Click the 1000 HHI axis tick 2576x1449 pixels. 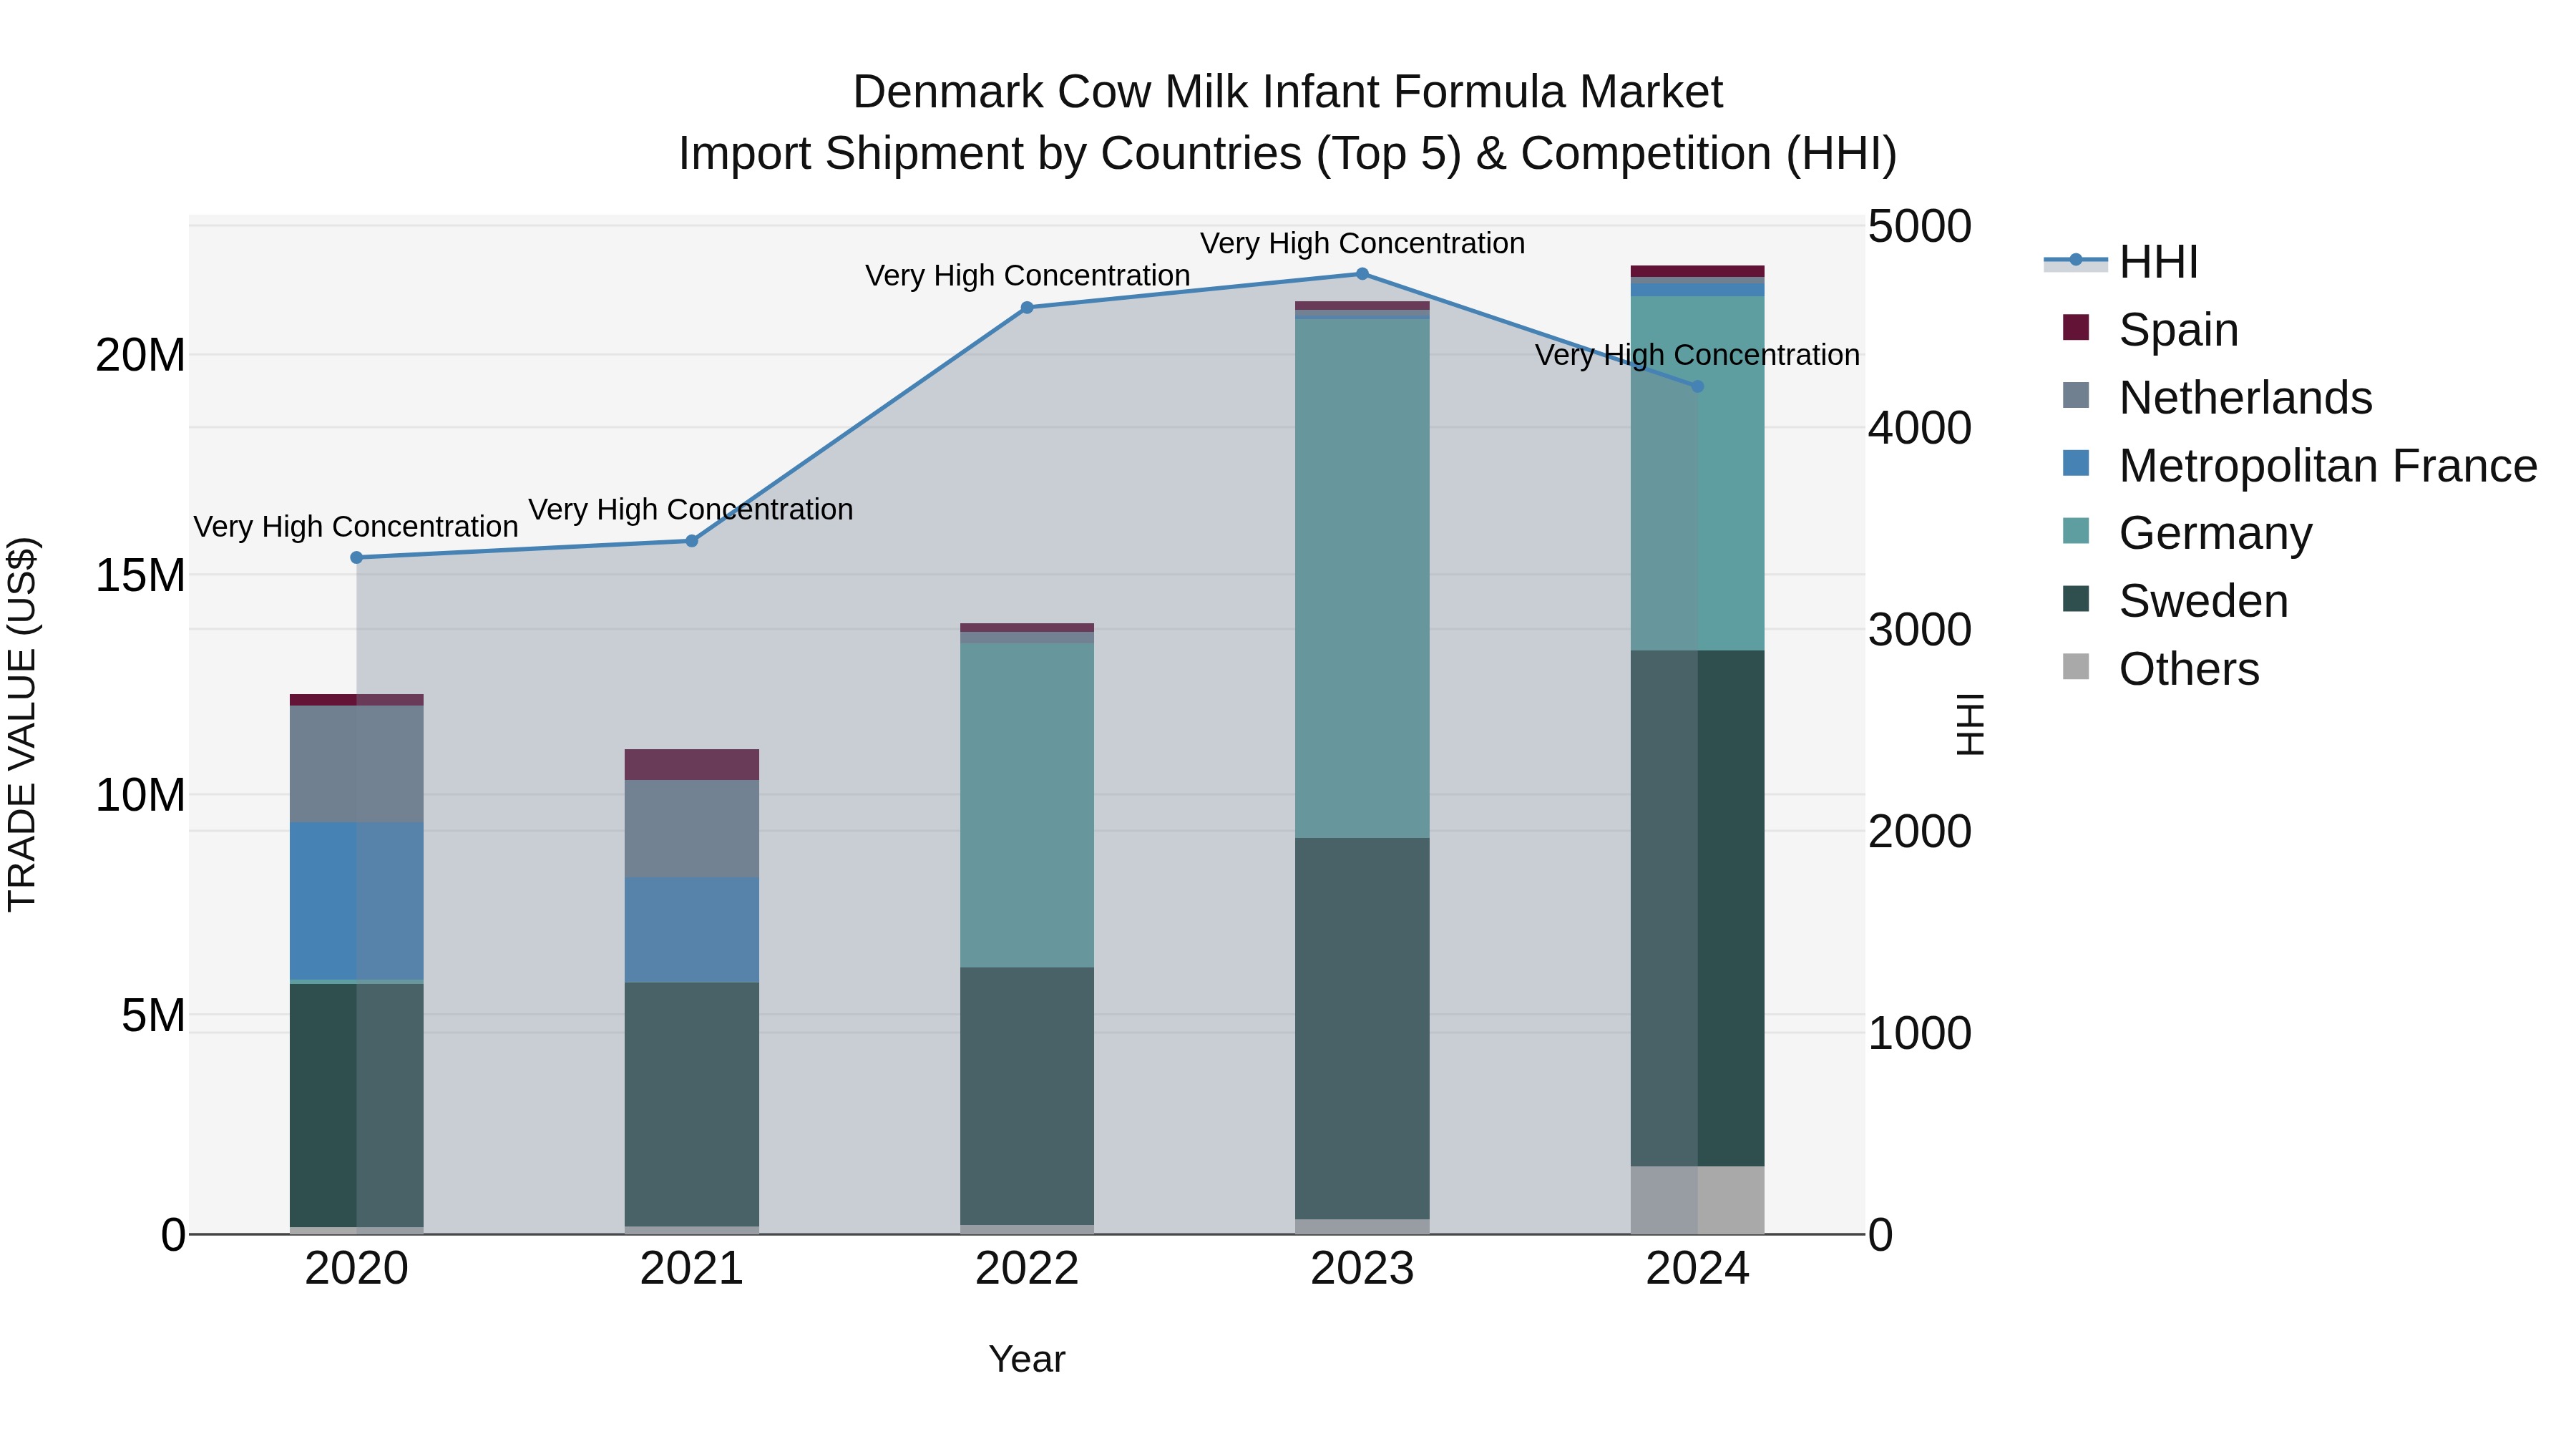point(1920,1033)
